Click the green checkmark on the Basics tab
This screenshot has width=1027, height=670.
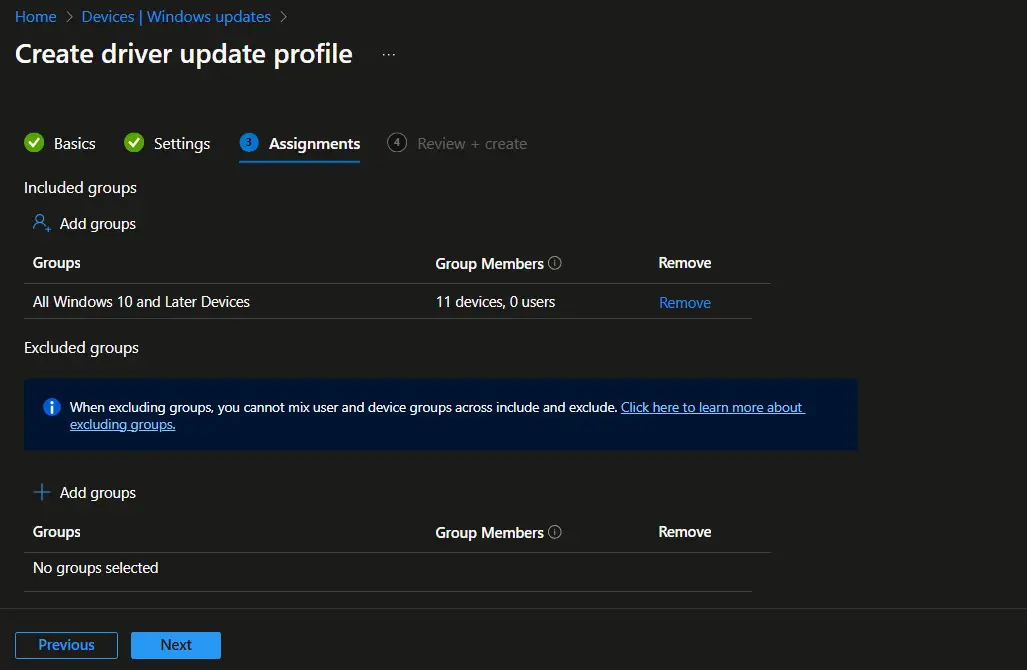pyautogui.click(x=34, y=143)
